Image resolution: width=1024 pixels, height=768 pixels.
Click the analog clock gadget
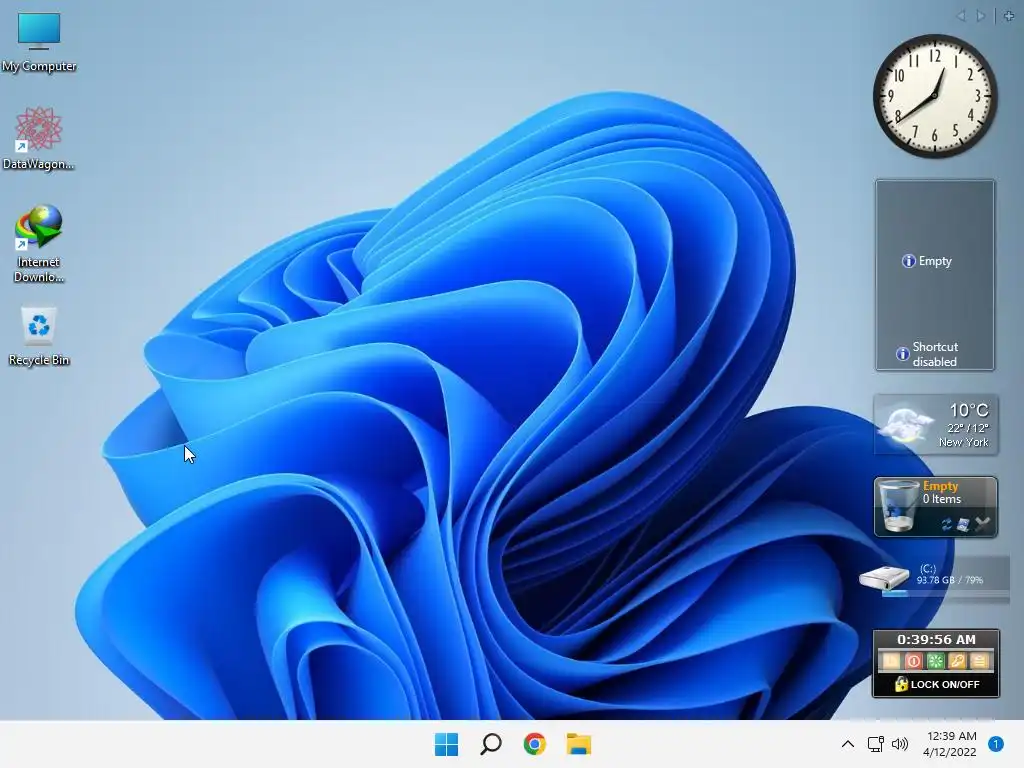(x=935, y=96)
